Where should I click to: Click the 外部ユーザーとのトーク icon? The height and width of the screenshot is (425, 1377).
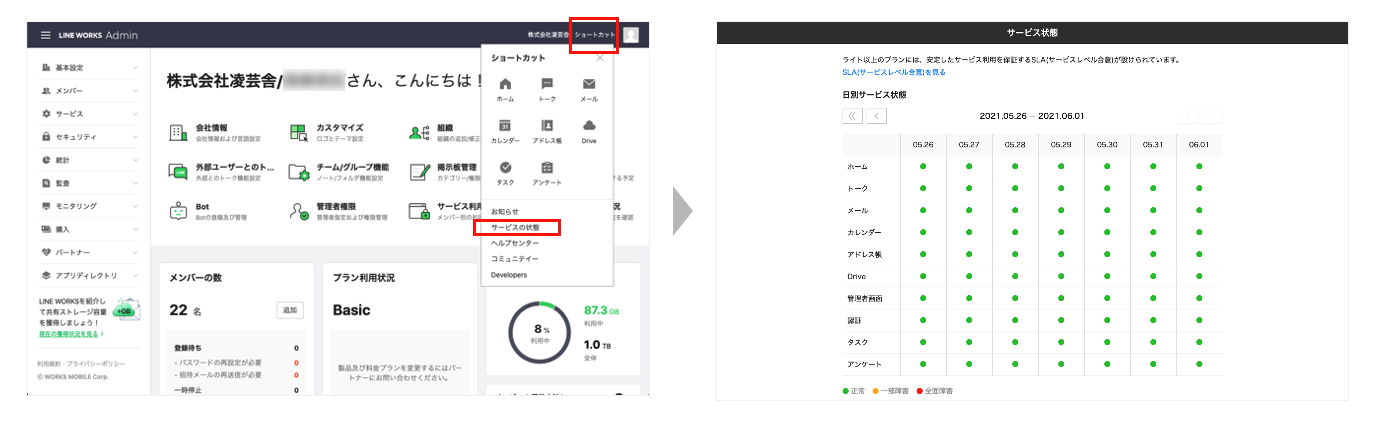(178, 172)
